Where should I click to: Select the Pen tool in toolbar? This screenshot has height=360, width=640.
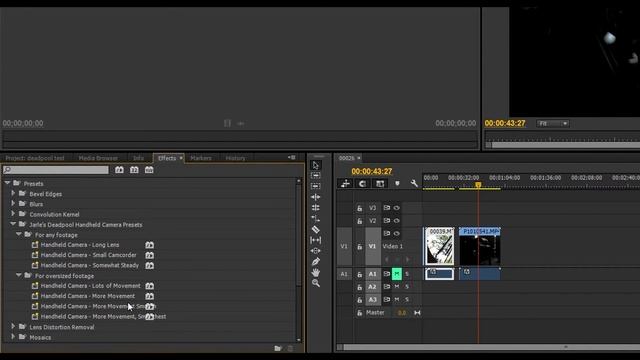(316, 262)
